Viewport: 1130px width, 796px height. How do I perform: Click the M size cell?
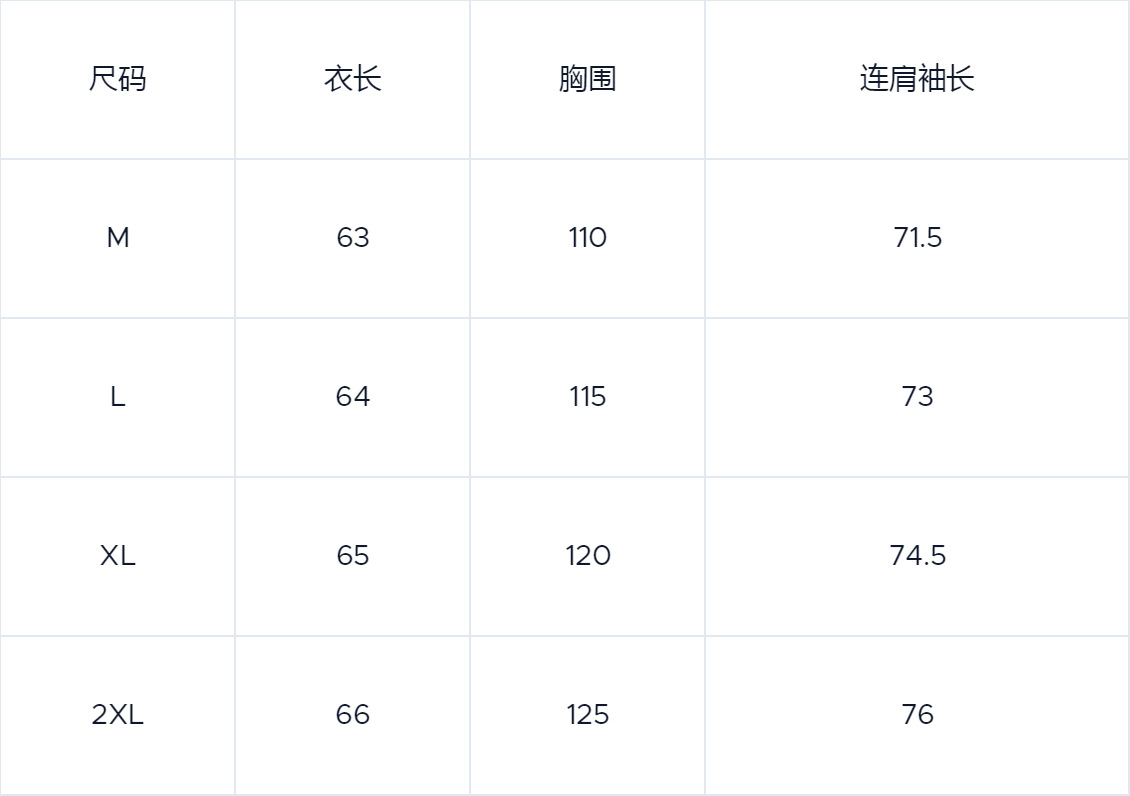[x=117, y=238]
